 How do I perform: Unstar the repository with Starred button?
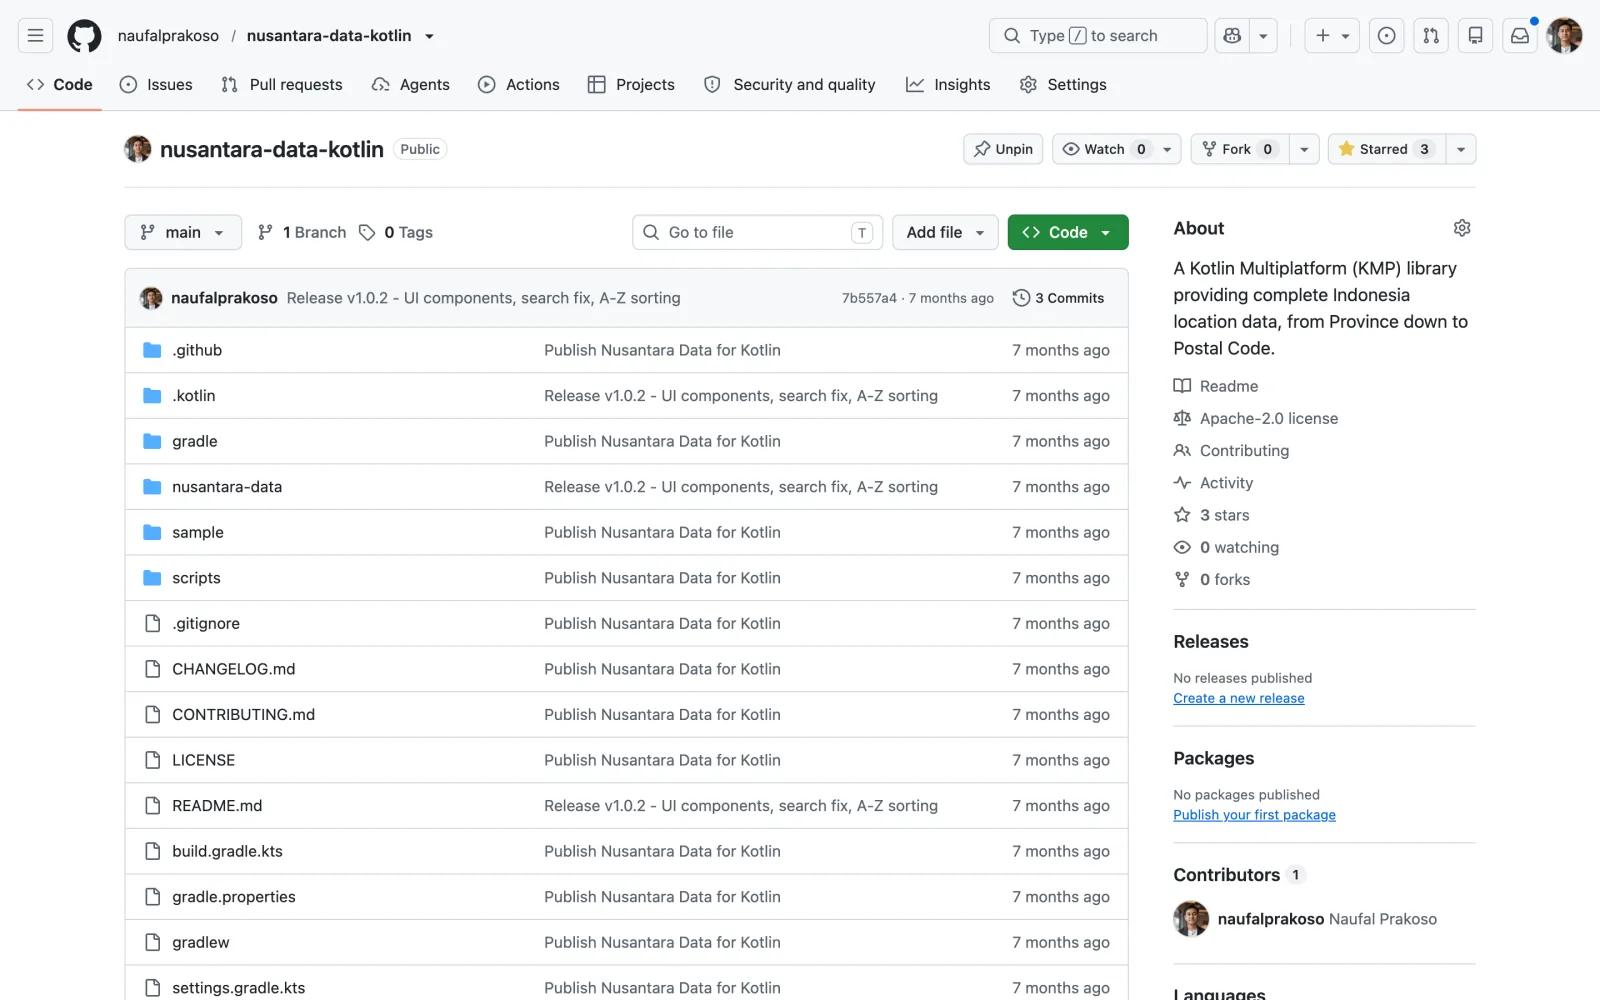pos(1387,149)
